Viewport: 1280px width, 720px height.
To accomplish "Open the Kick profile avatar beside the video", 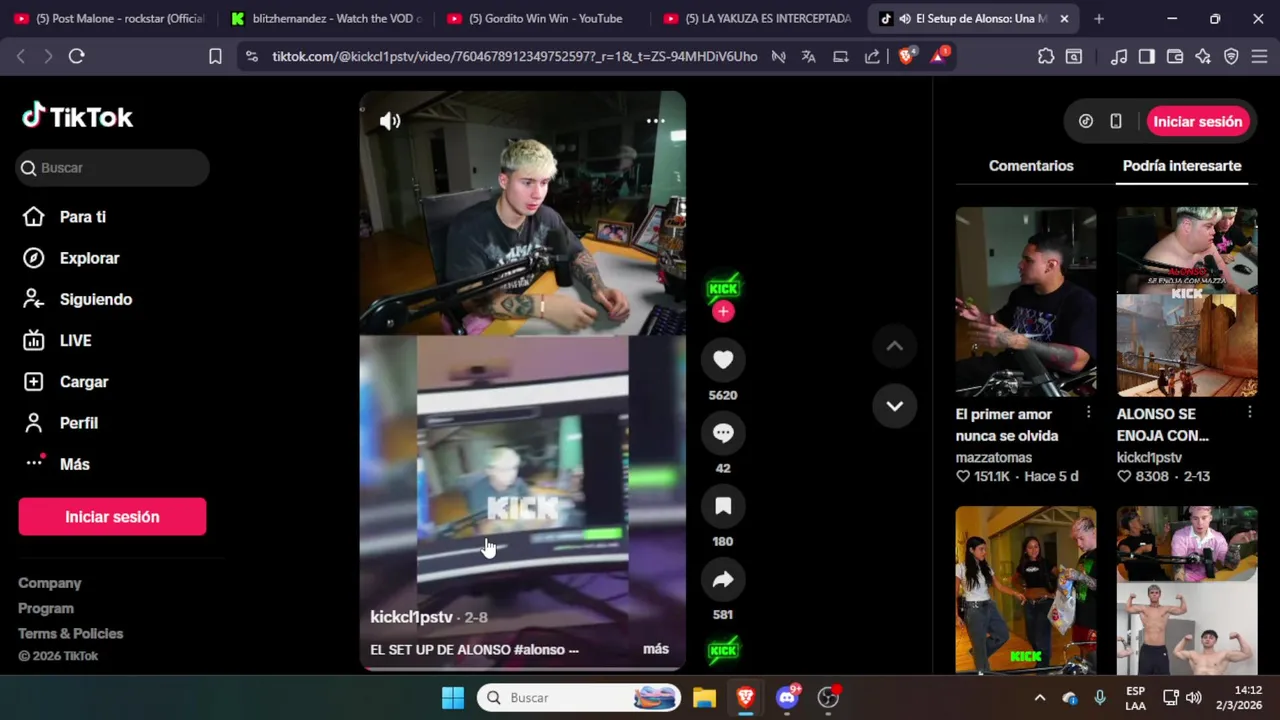I will (723, 288).
